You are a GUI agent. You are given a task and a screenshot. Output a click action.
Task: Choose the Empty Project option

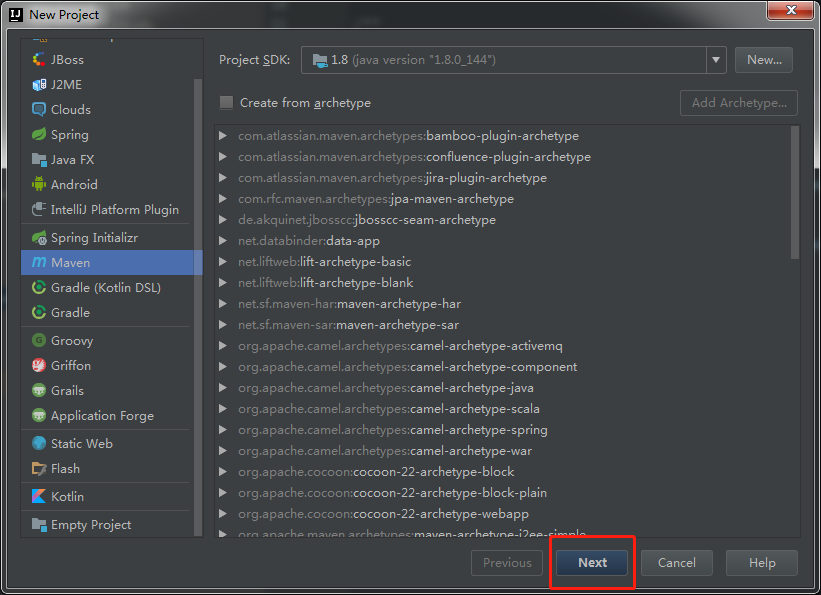[107, 525]
